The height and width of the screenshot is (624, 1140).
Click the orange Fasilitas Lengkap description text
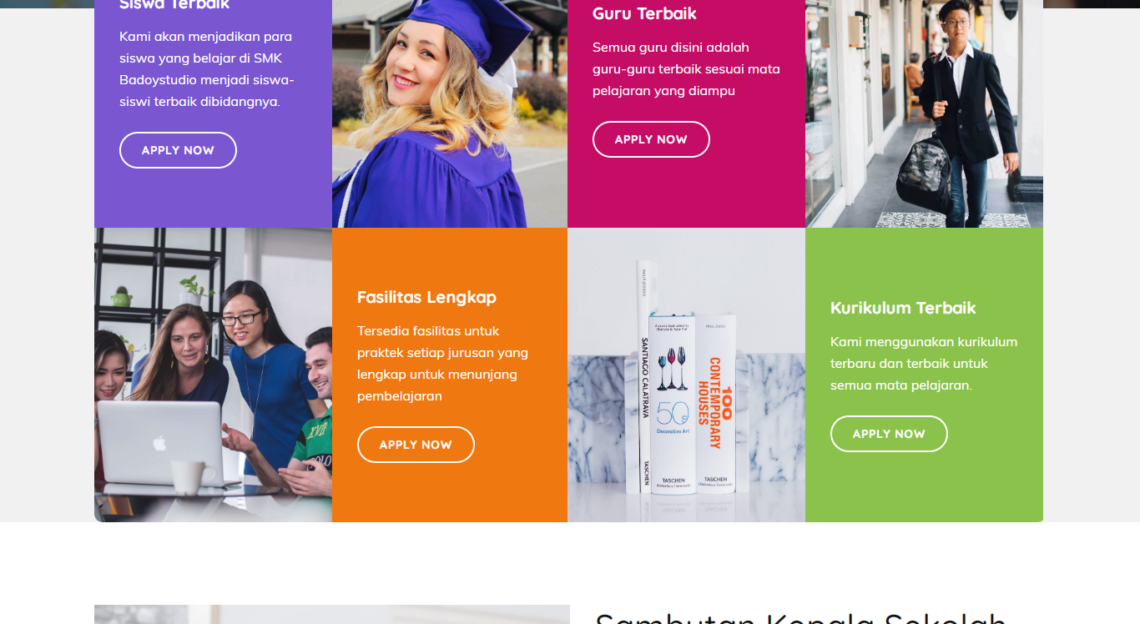443,364
